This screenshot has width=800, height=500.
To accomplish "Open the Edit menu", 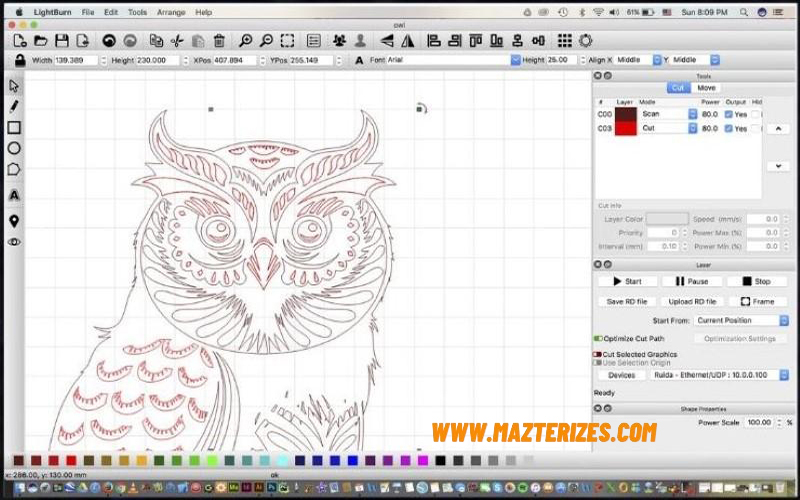I will 111,12.
